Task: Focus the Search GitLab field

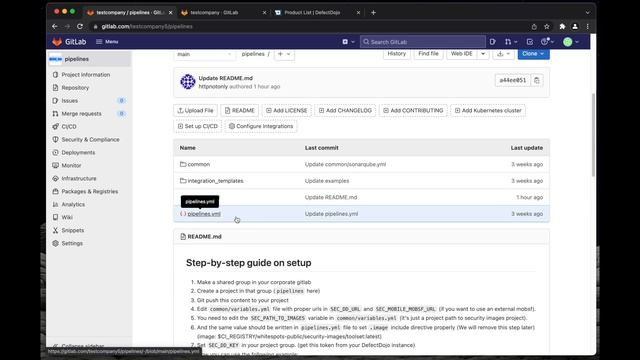Action: (423, 42)
